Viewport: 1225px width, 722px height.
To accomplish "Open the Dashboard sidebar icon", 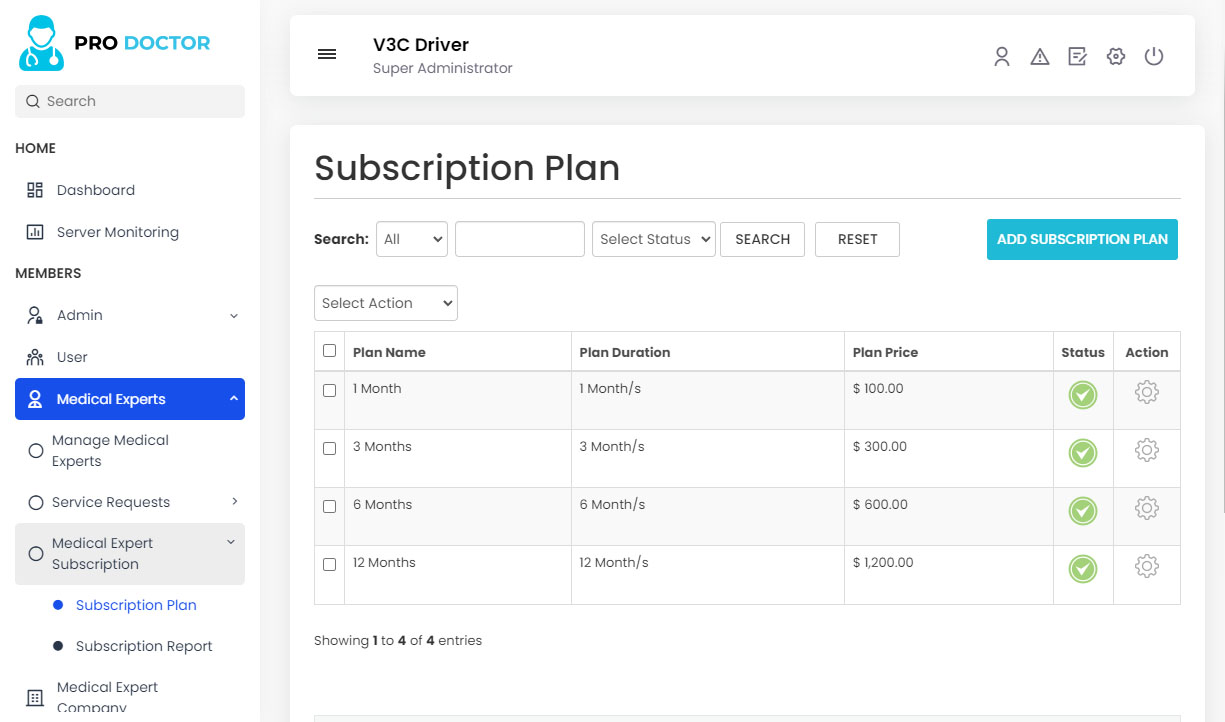I will click(x=35, y=189).
